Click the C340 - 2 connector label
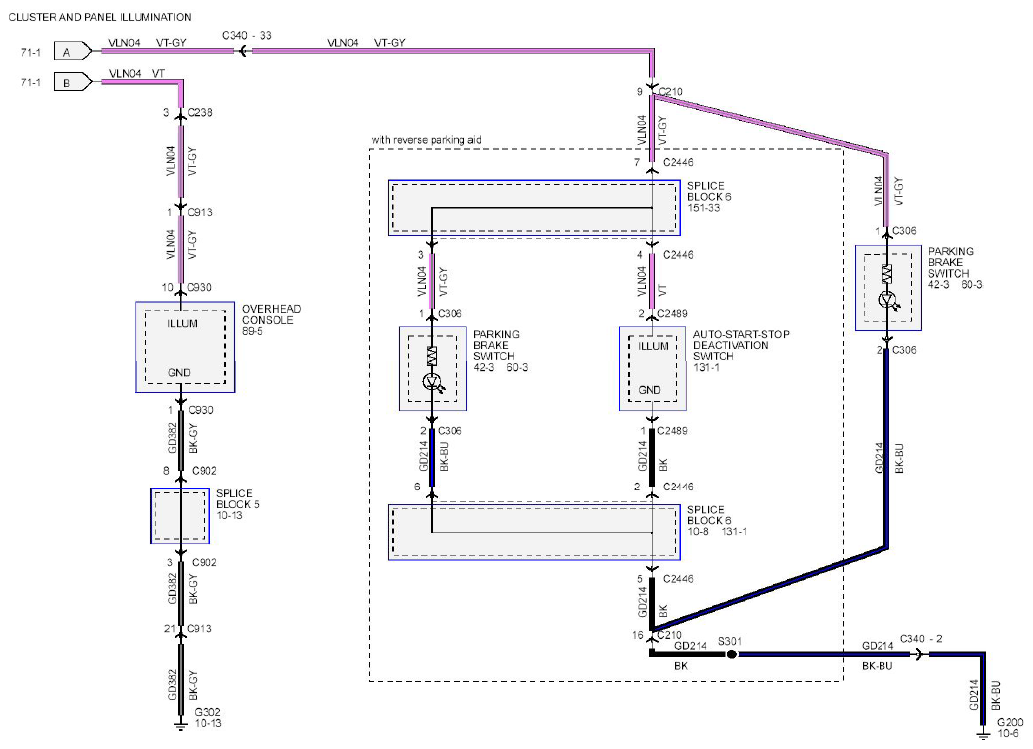This screenshot has width=1033, height=749. (x=921, y=639)
